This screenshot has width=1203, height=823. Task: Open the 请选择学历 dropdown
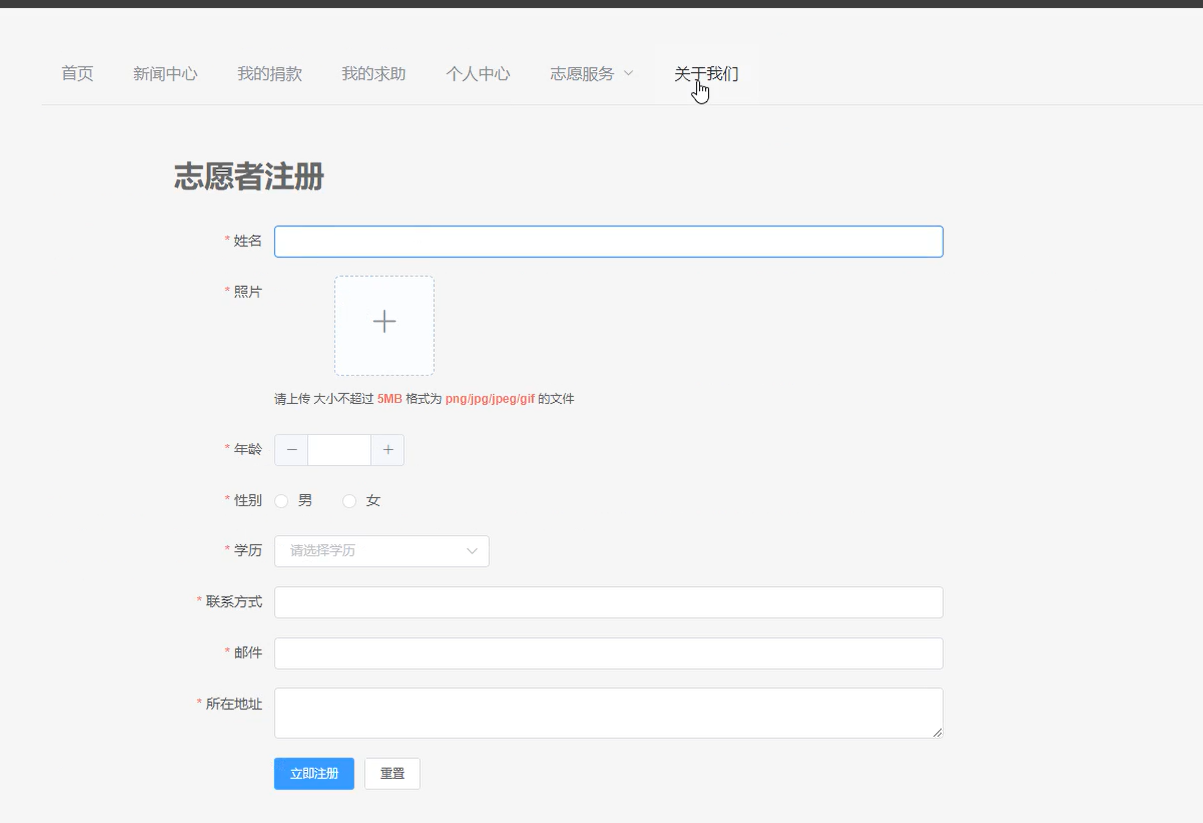click(381, 551)
